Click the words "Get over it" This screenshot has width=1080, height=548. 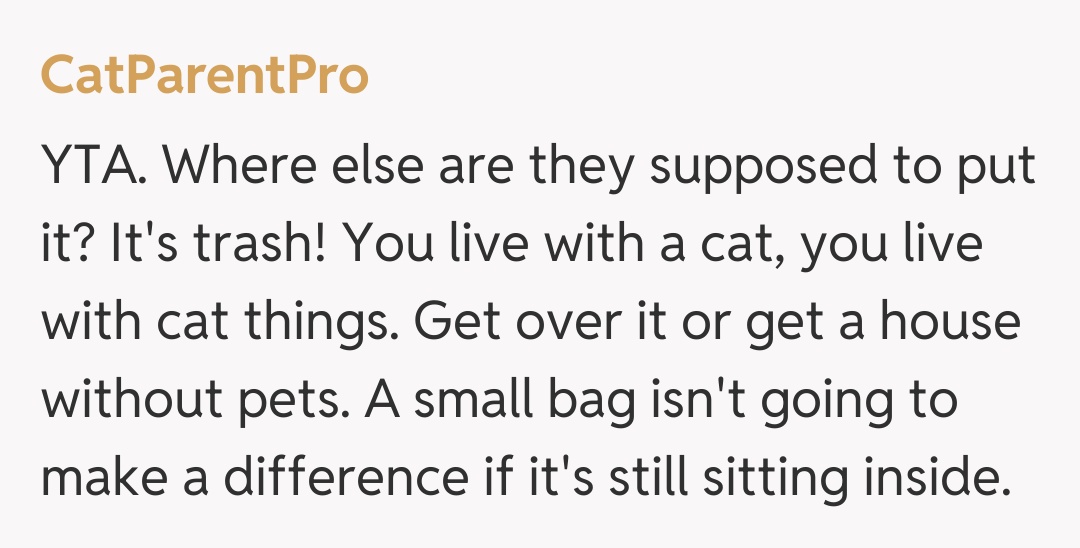click(520, 323)
